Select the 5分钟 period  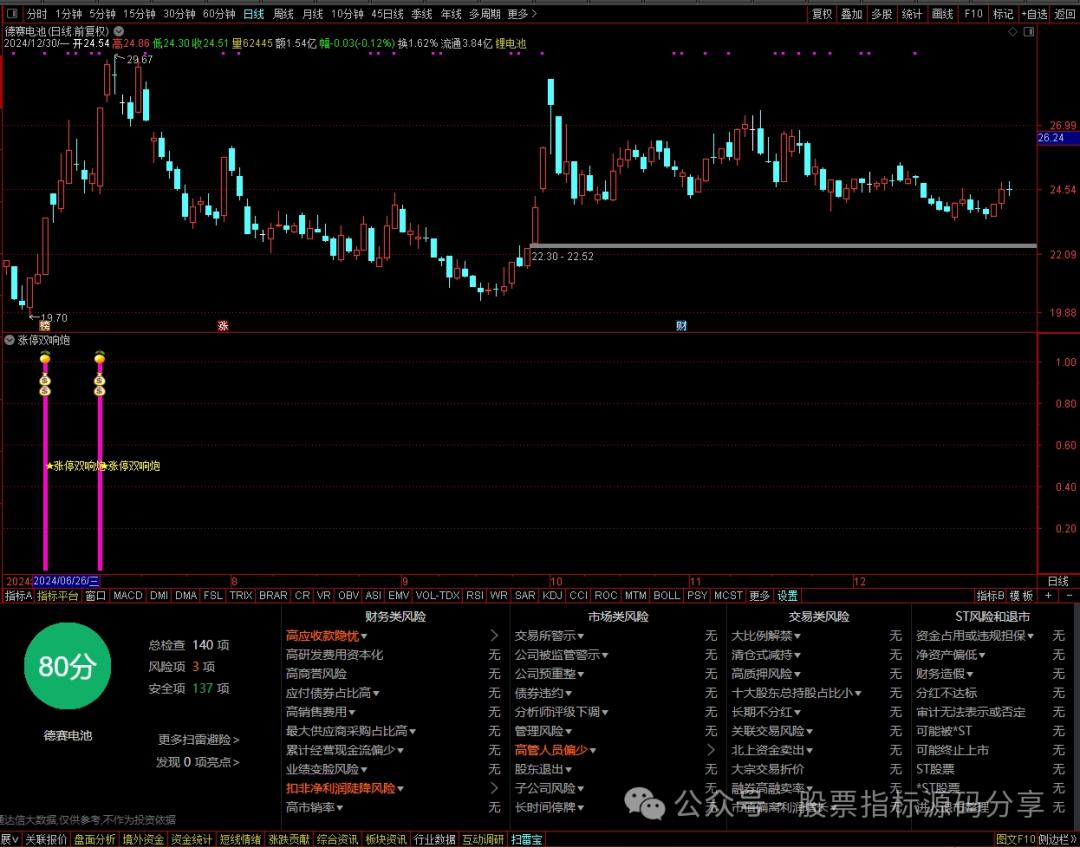tap(102, 14)
